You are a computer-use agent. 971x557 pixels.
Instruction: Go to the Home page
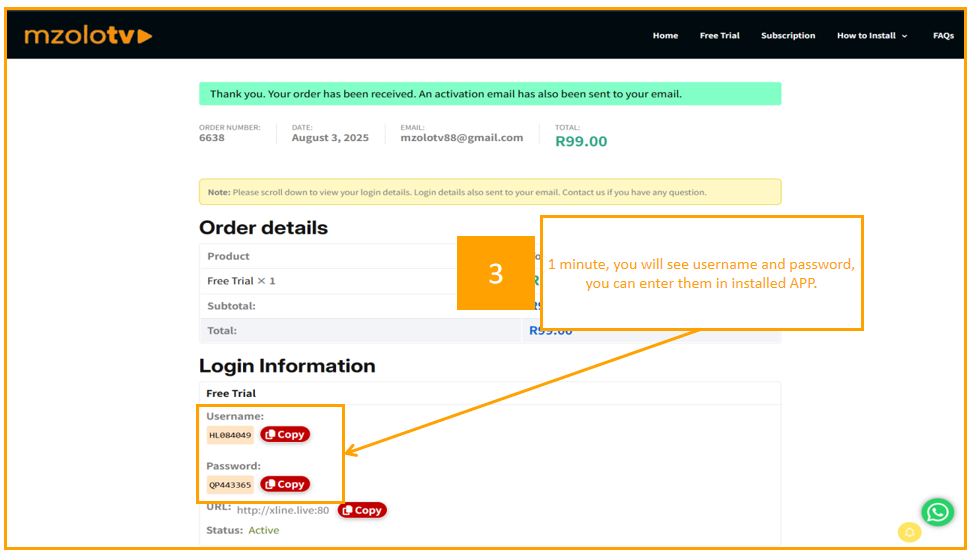point(665,36)
